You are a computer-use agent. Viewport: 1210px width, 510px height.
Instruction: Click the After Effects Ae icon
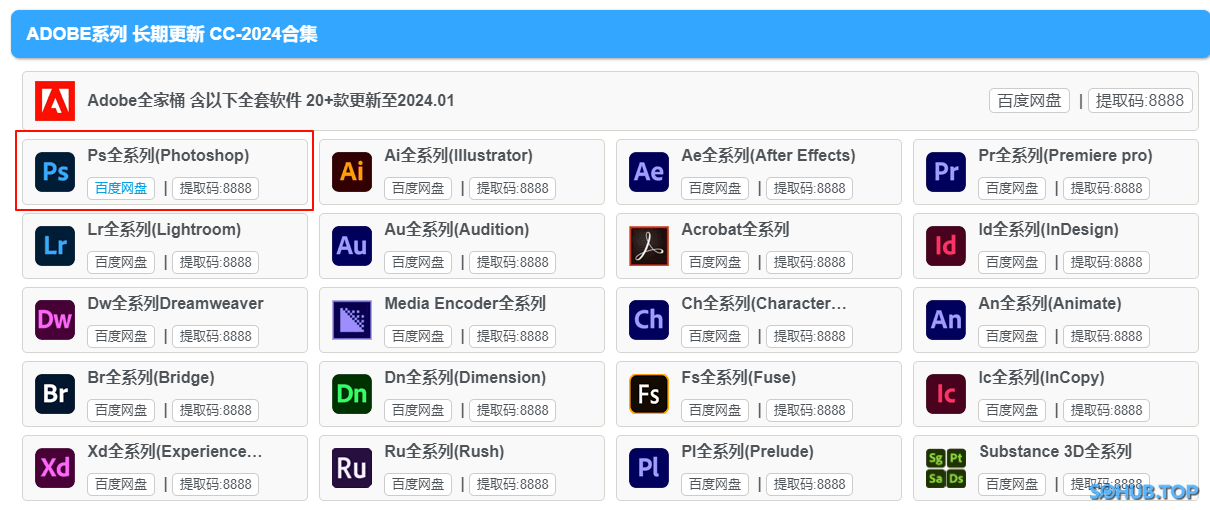point(649,172)
